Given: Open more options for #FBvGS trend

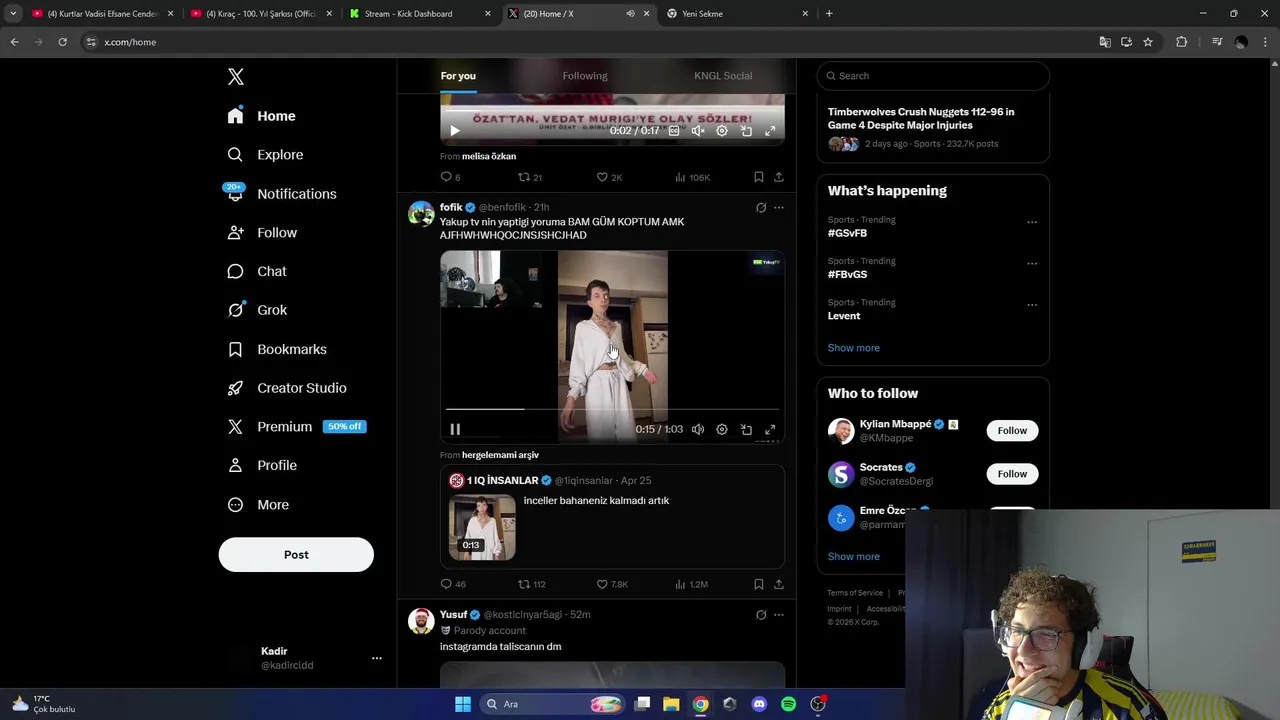Looking at the screenshot, I should (x=1032, y=264).
